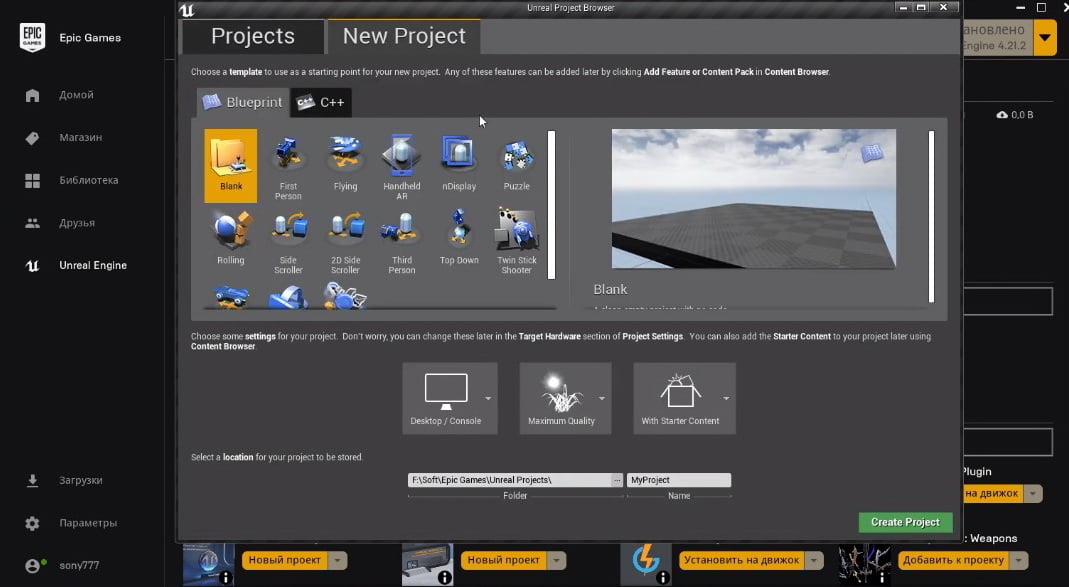
Task: Open the sony777 user profile
Action: click(x=78, y=565)
